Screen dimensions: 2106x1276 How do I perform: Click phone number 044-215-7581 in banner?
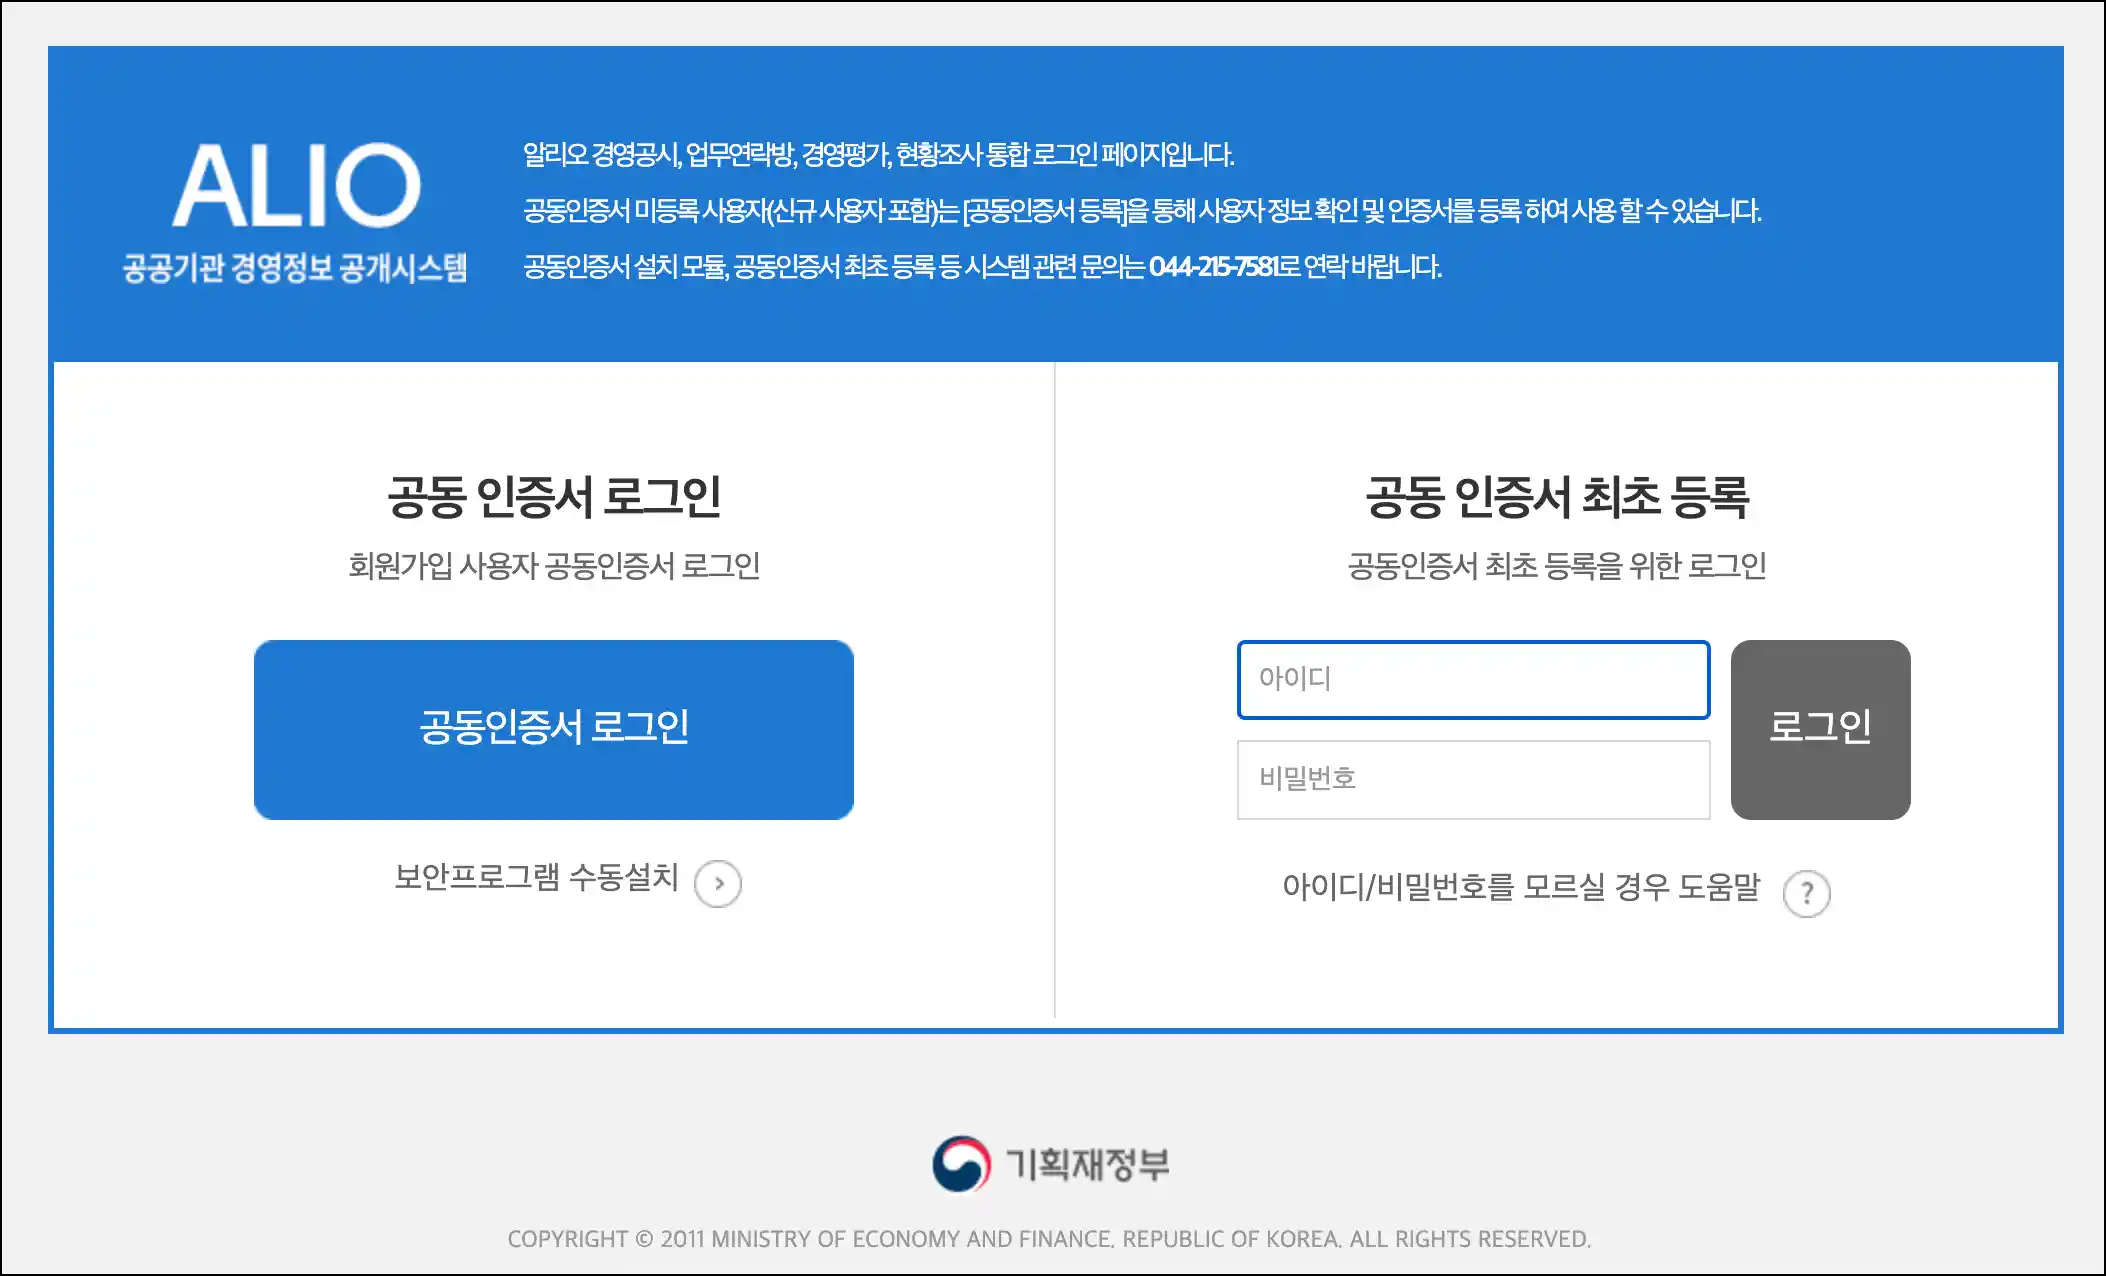[x=1213, y=267]
